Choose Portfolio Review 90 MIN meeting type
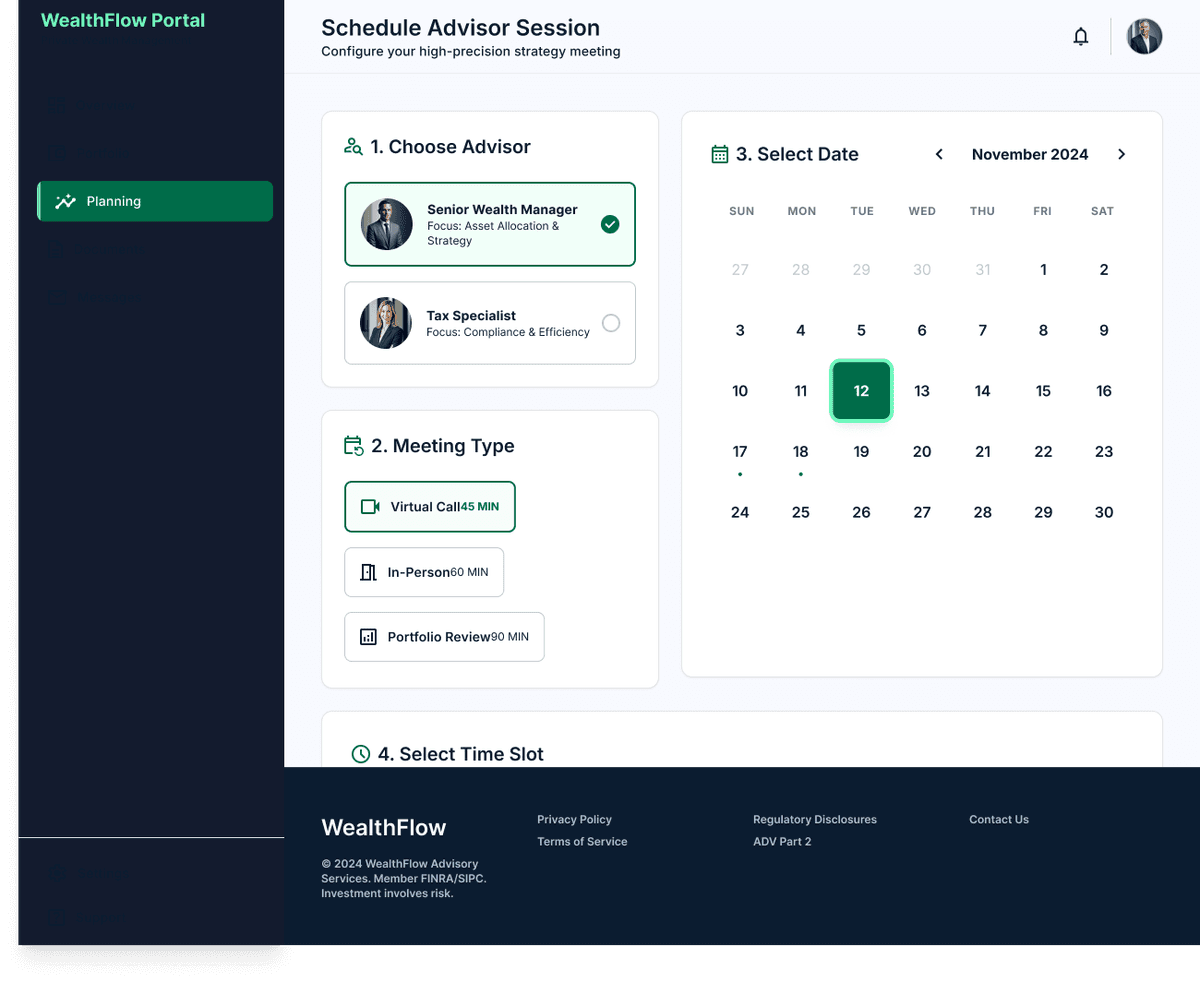The width and height of the screenshot is (1200, 982). (444, 637)
